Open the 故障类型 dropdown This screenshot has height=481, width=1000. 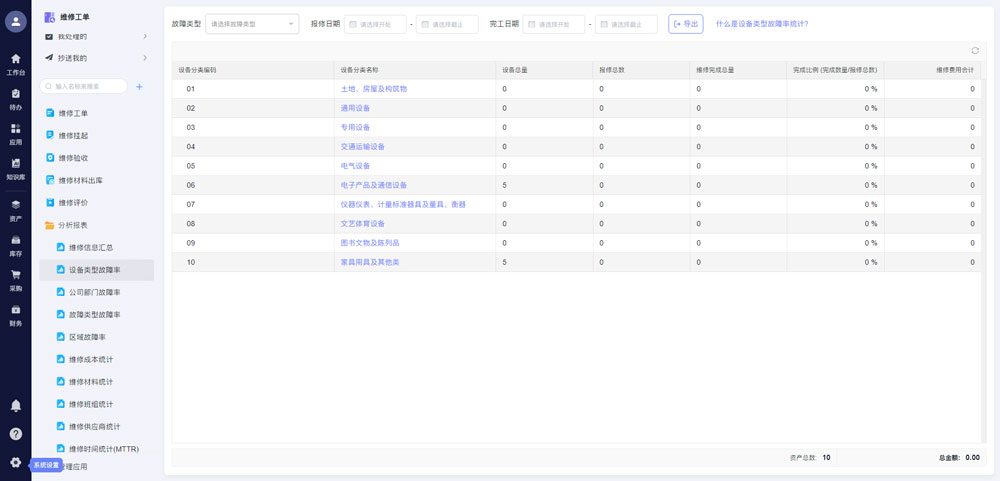[x=251, y=24]
